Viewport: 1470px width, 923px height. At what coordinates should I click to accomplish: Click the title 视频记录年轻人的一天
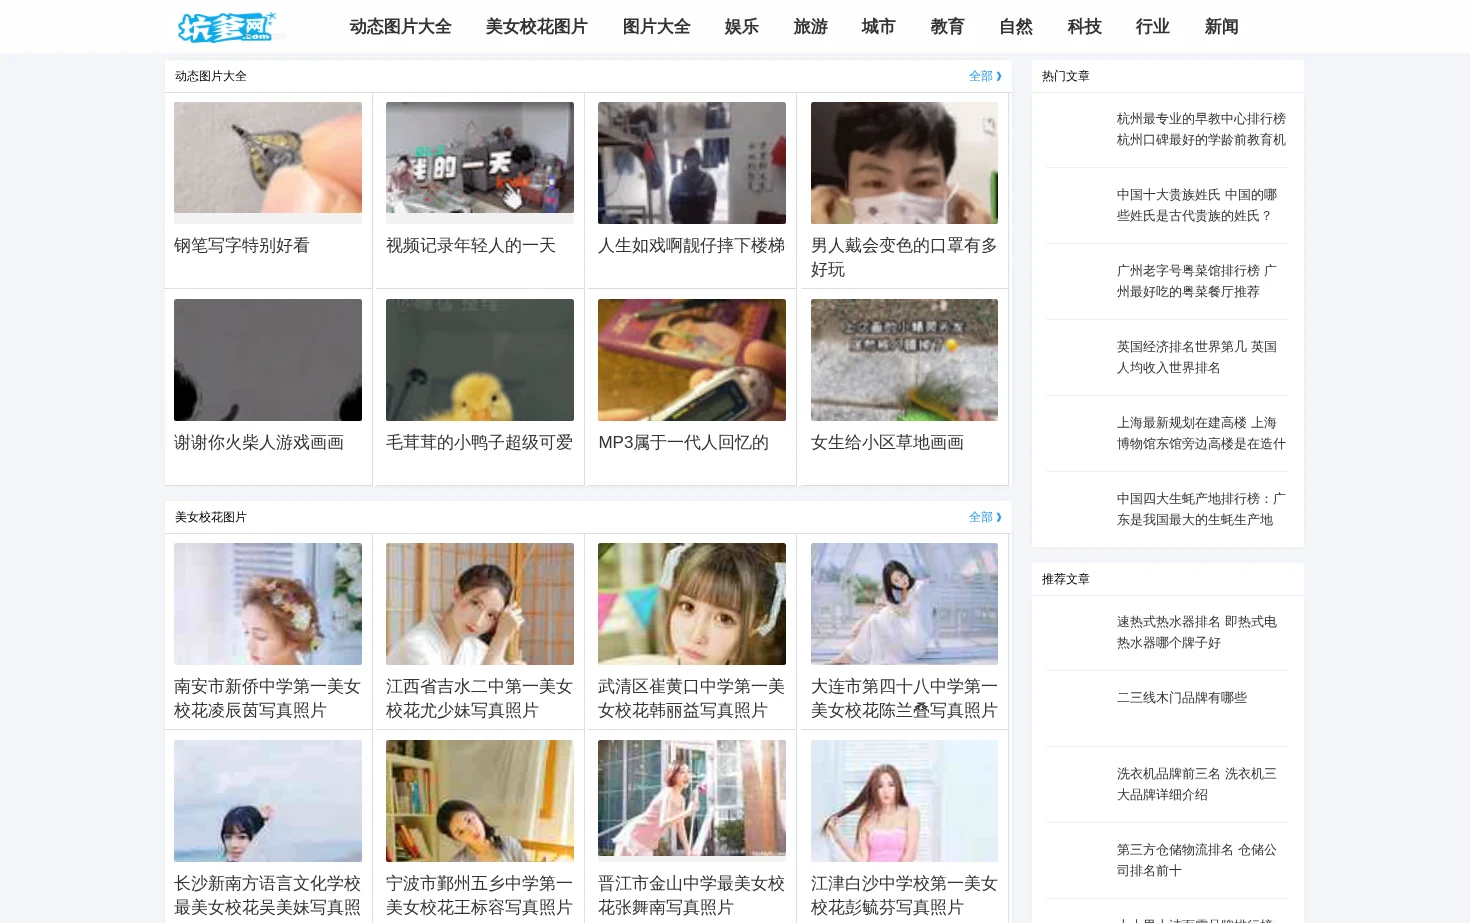(x=471, y=245)
